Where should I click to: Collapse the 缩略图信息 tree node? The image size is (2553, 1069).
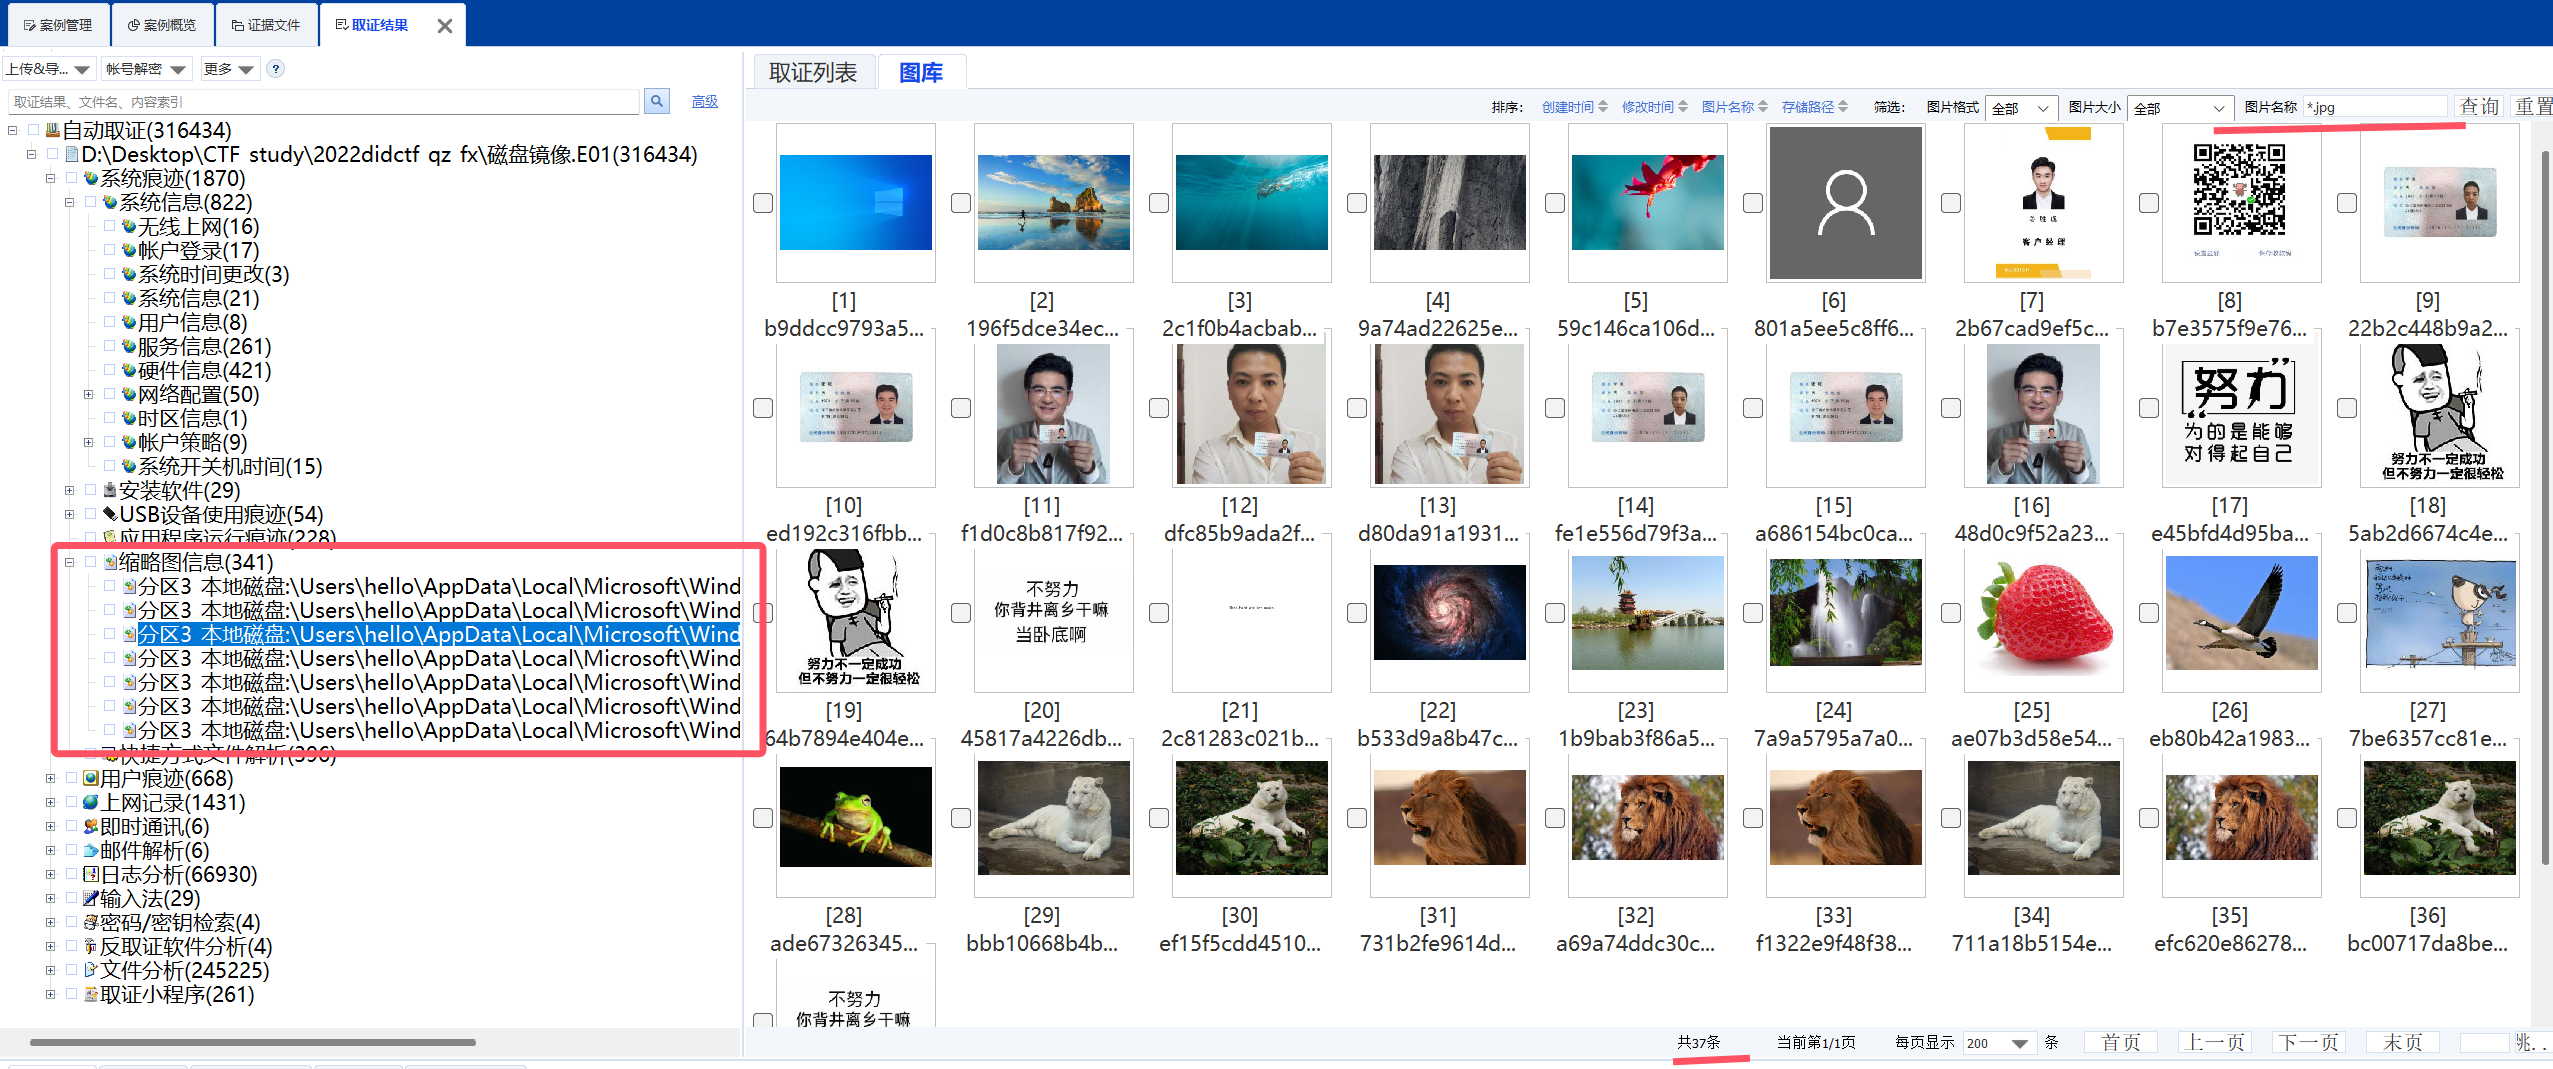pyautogui.click(x=70, y=563)
